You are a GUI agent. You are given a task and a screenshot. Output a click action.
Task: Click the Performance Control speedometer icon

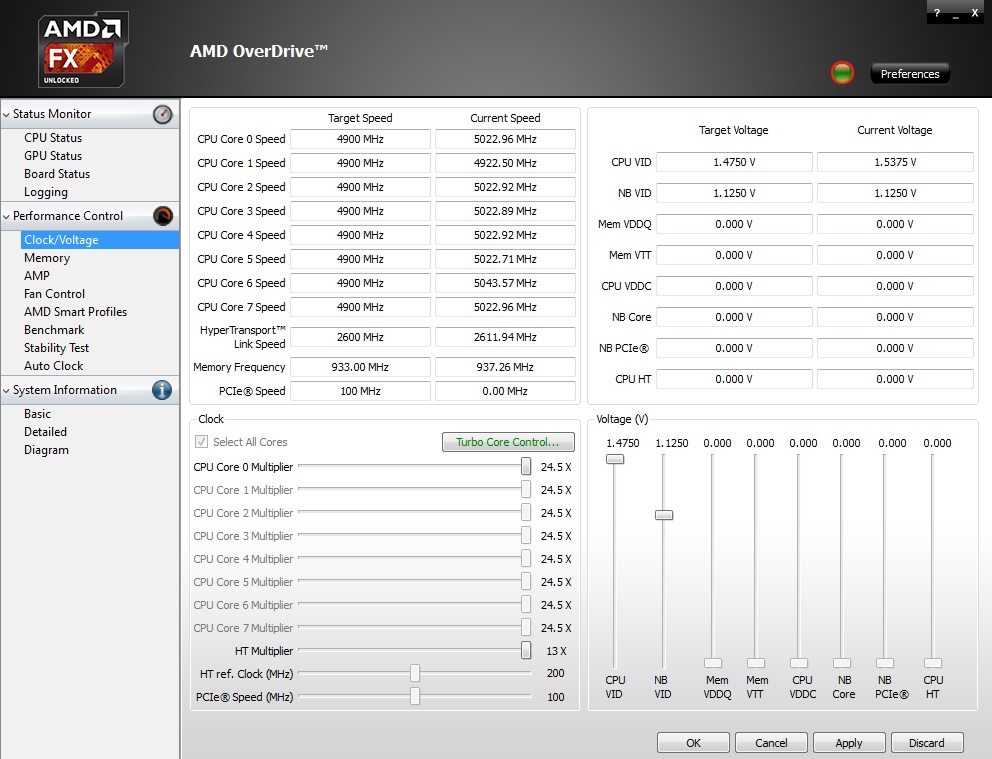pyautogui.click(x=163, y=216)
